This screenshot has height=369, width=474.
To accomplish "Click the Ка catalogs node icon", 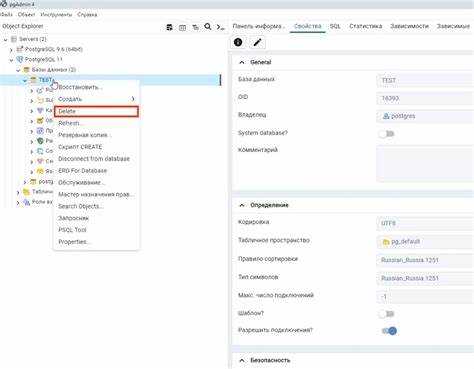I will click(x=40, y=110).
